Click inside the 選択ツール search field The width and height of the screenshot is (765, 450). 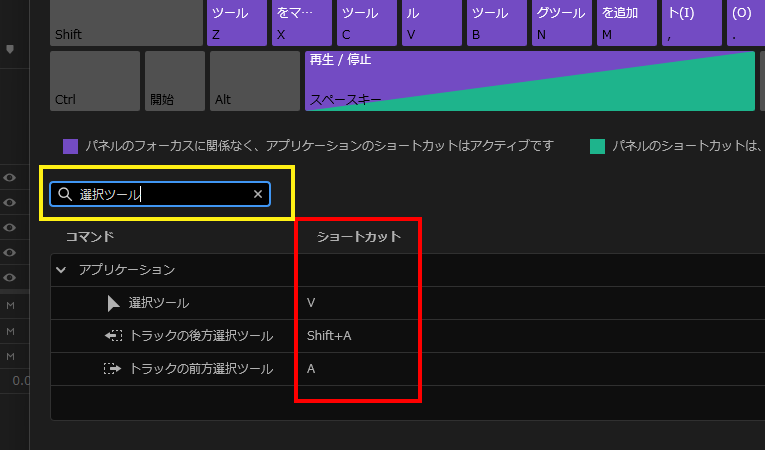tap(160, 194)
